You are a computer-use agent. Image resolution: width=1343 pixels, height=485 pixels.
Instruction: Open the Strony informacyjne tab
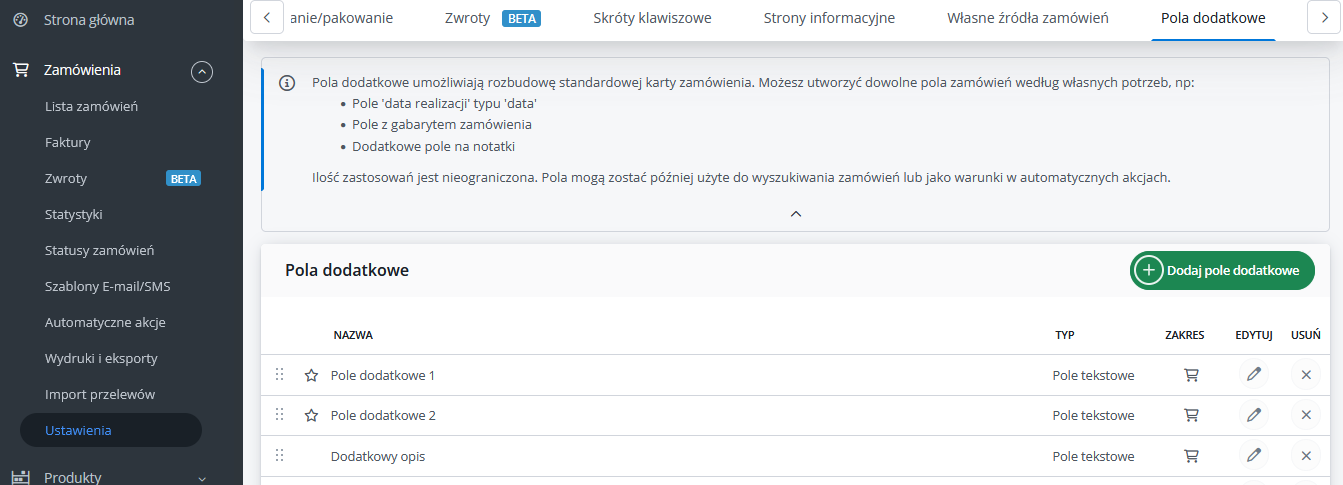829,18
